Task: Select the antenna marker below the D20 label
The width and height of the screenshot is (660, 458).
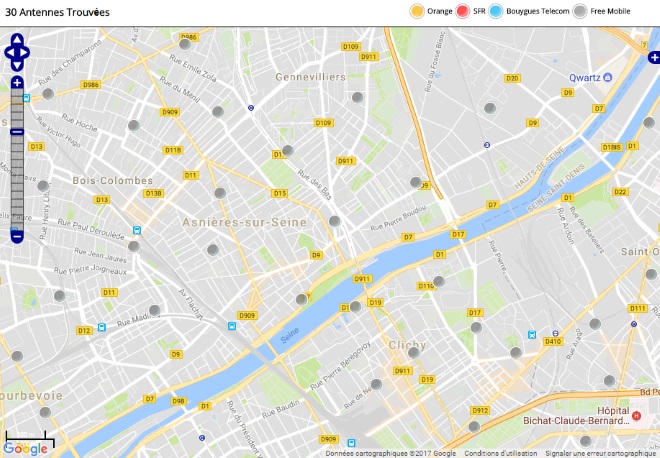Action: 490,108
